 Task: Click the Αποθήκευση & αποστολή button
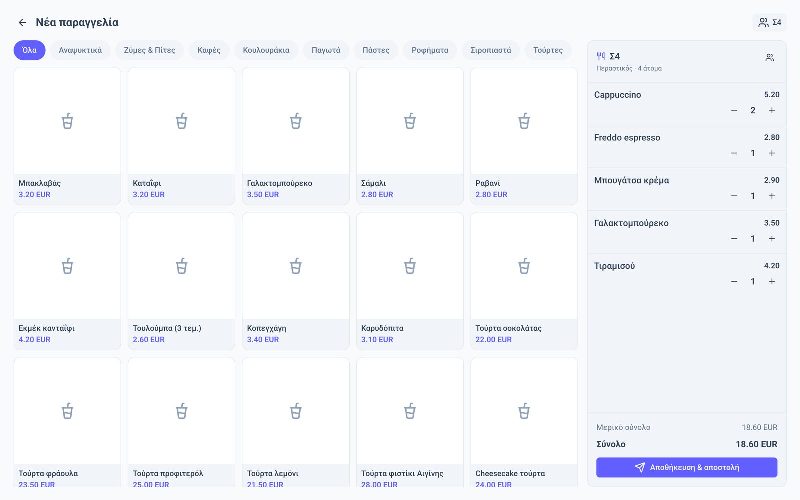click(x=687, y=467)
